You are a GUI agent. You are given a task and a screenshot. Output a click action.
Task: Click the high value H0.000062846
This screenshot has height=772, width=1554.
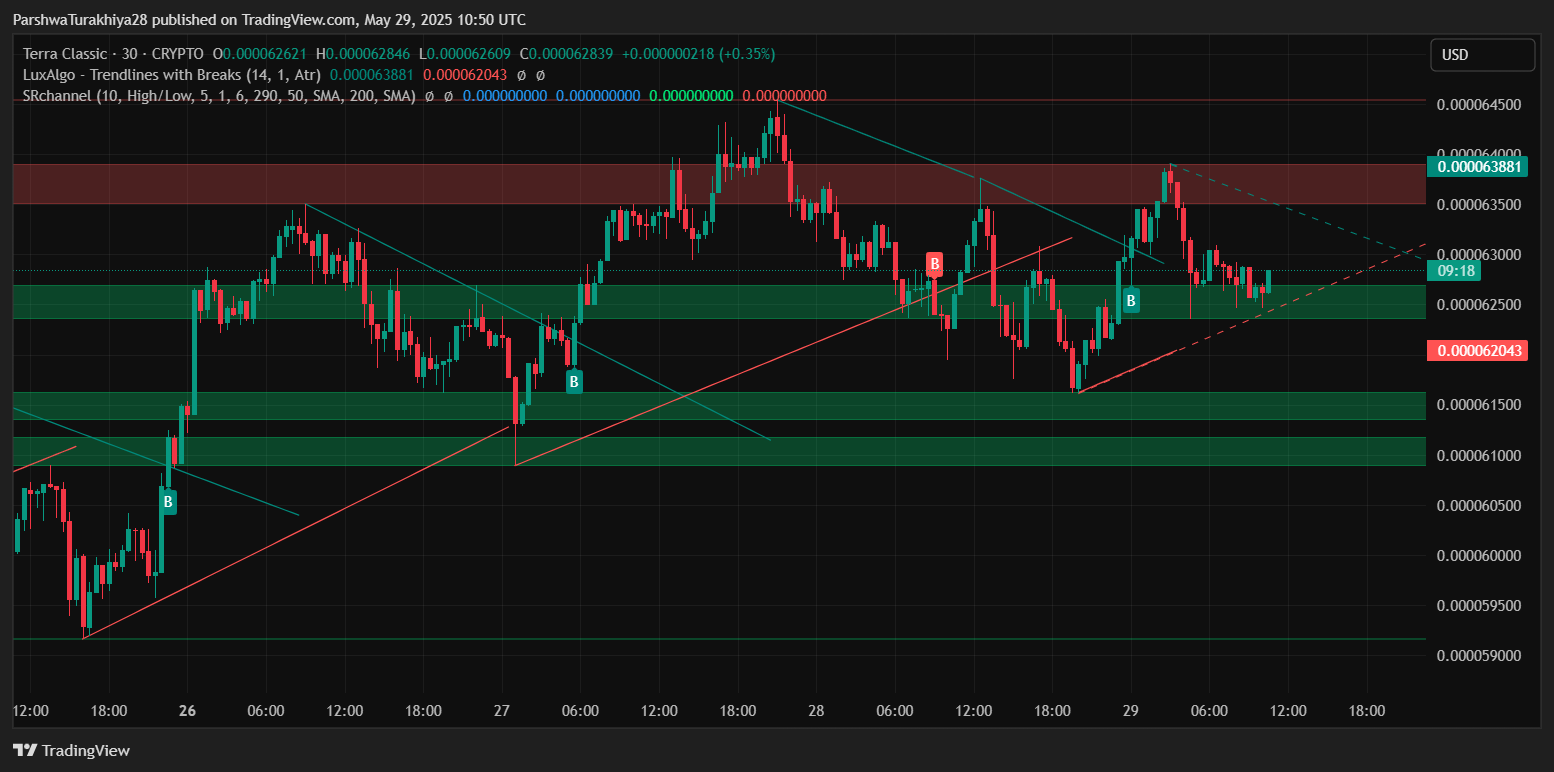coord(363,54)
